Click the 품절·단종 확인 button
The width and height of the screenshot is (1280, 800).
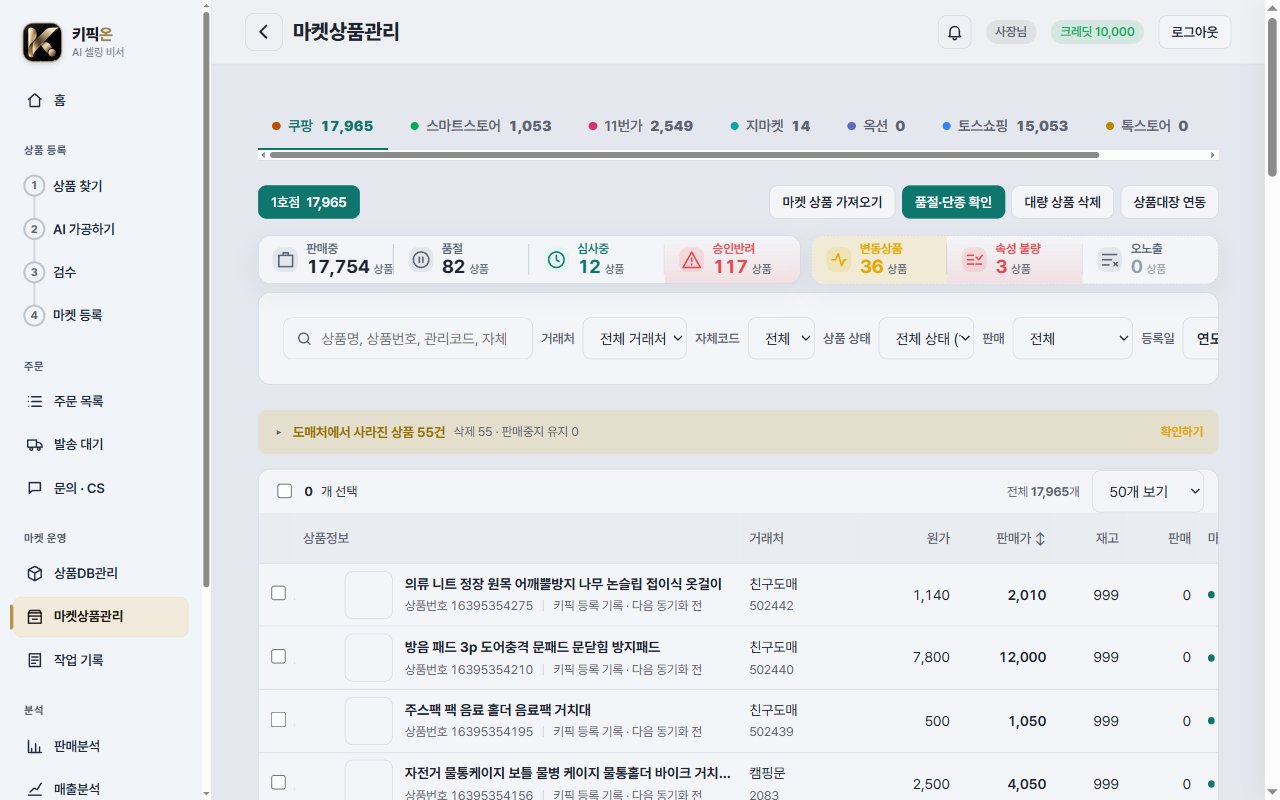[952, 202]
